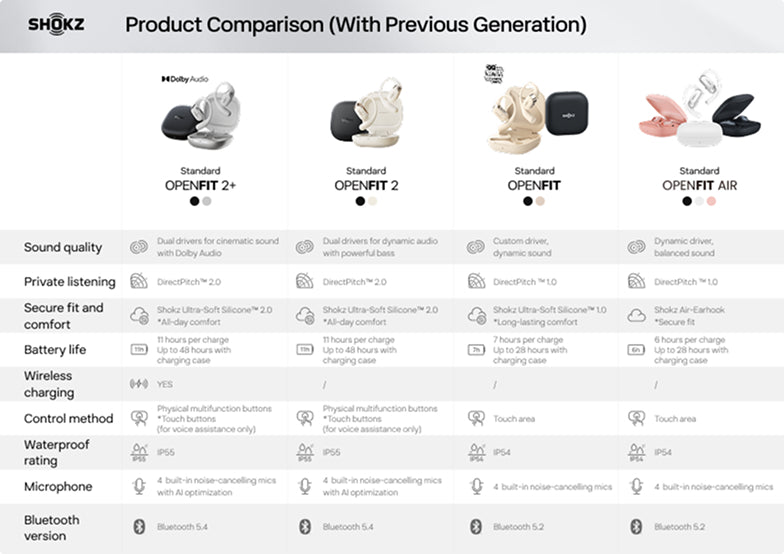
Task: Pick pink color swatch for OpenFit Air
Action: coord(712,201)
